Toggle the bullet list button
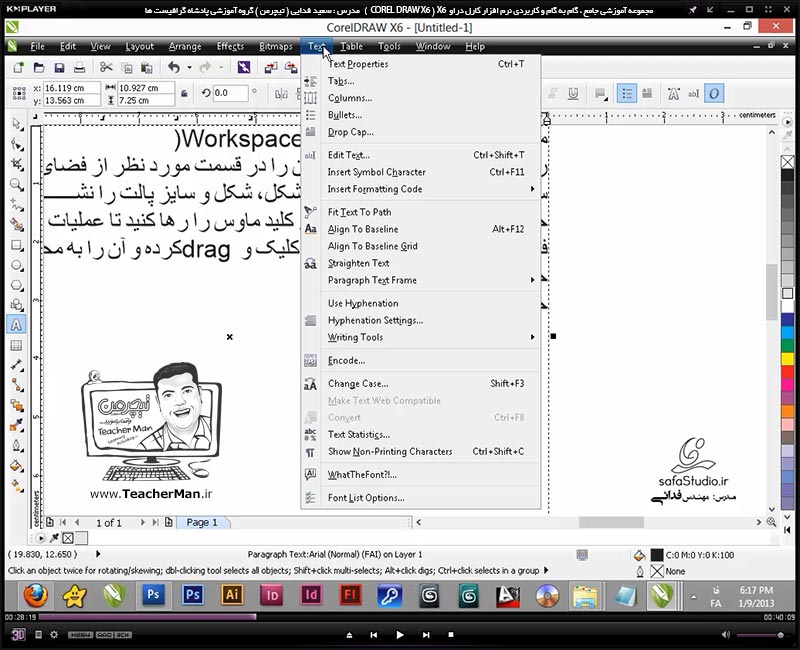 pyautogui.click(x=627, y=93)
